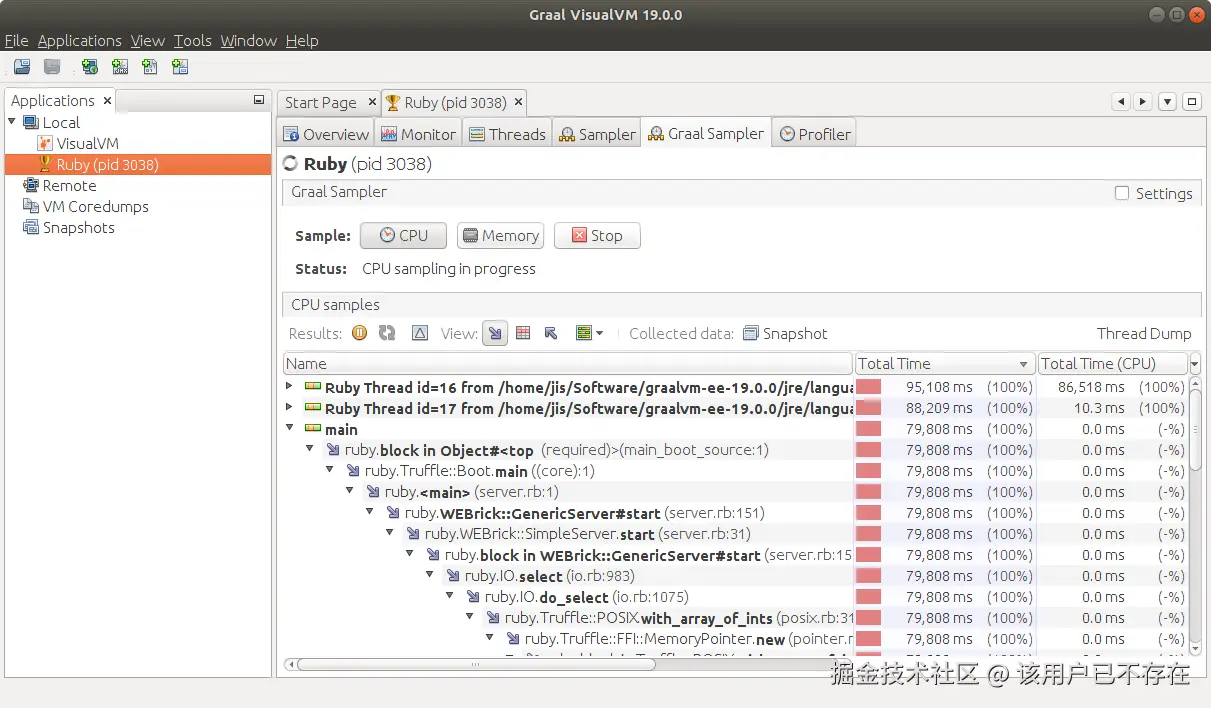Viewport: 1211px width, 708px height.
Task: Take a Snapshot of collected data
Action: [785, 334]
